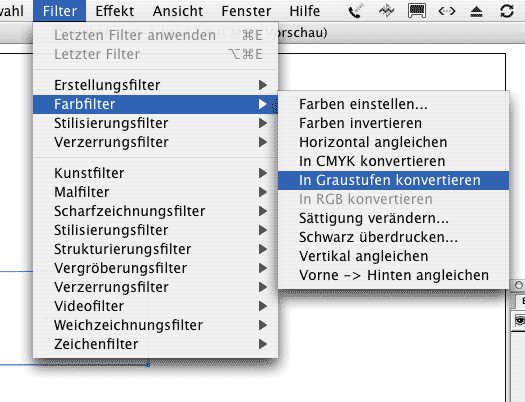Click the phone icon in menu bar

point(355,11)
